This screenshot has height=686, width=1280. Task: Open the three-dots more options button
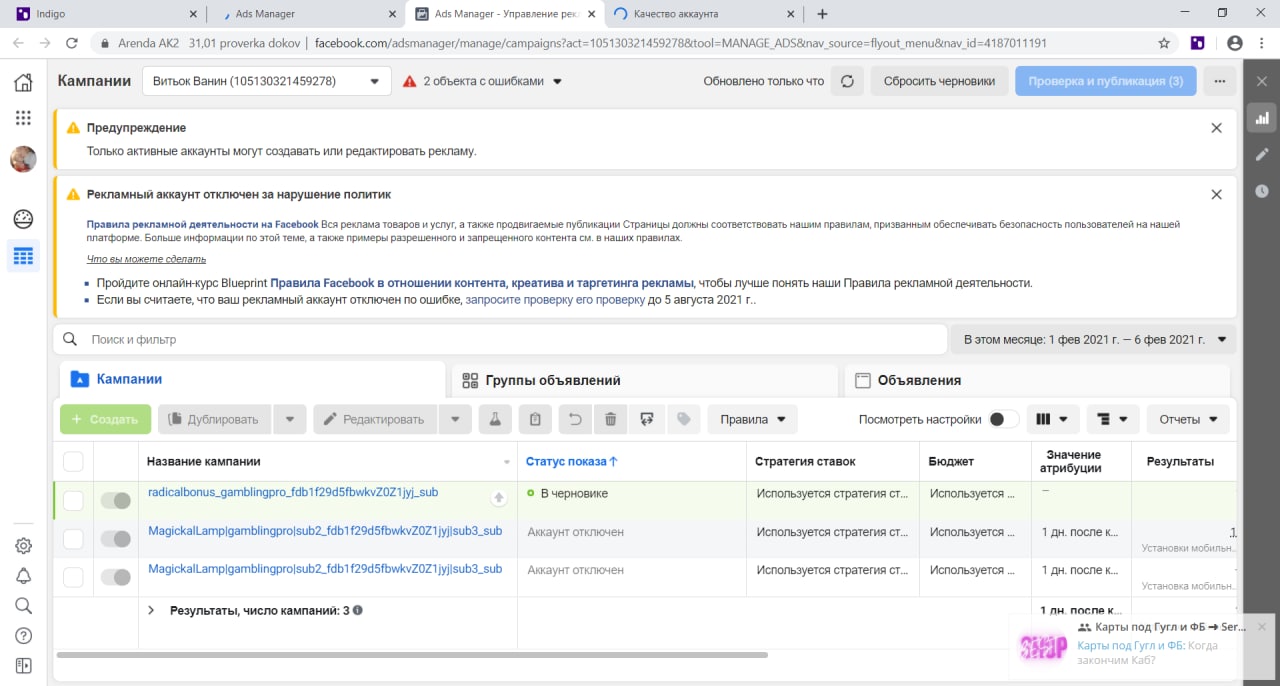[1219, 81]
